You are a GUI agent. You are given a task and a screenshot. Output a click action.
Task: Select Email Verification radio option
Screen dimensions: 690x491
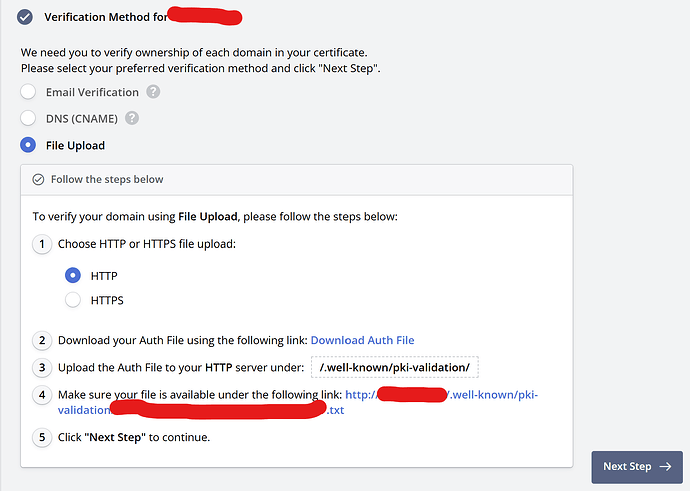tap(28, 92)
